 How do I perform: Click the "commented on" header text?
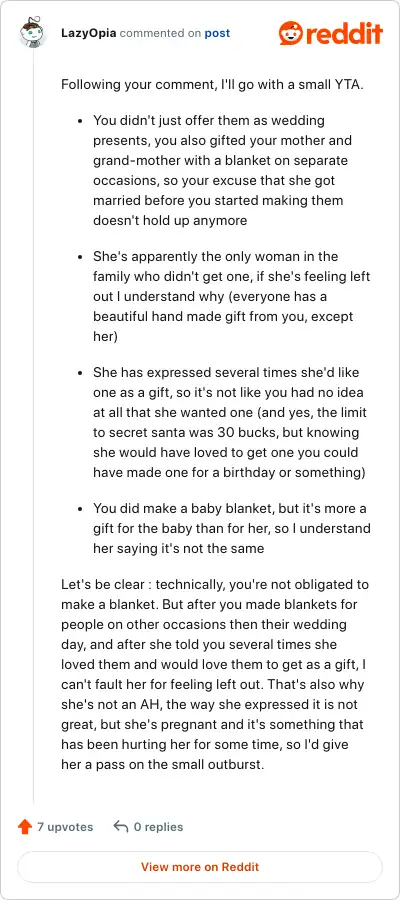click(161, 33)
